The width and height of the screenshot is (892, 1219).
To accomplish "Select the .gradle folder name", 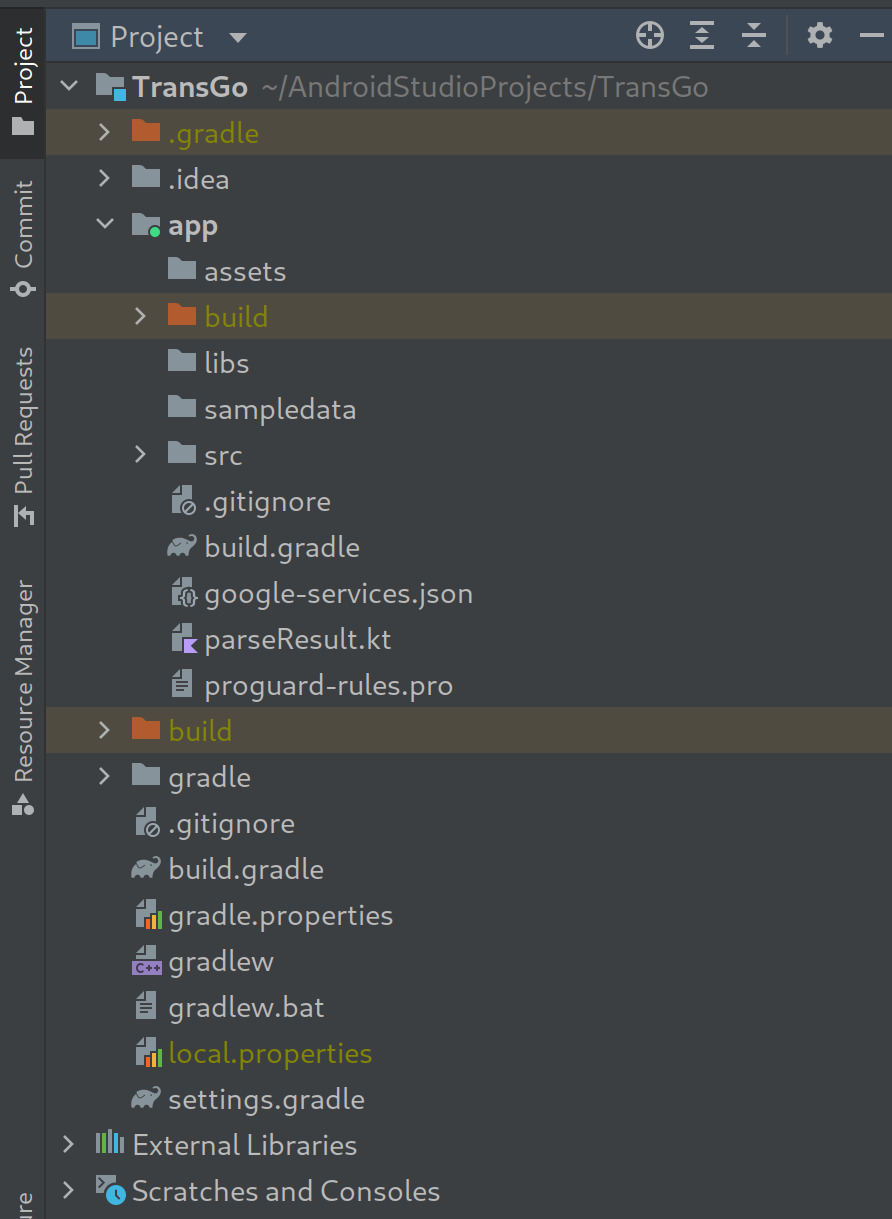I will pos(214,133).
